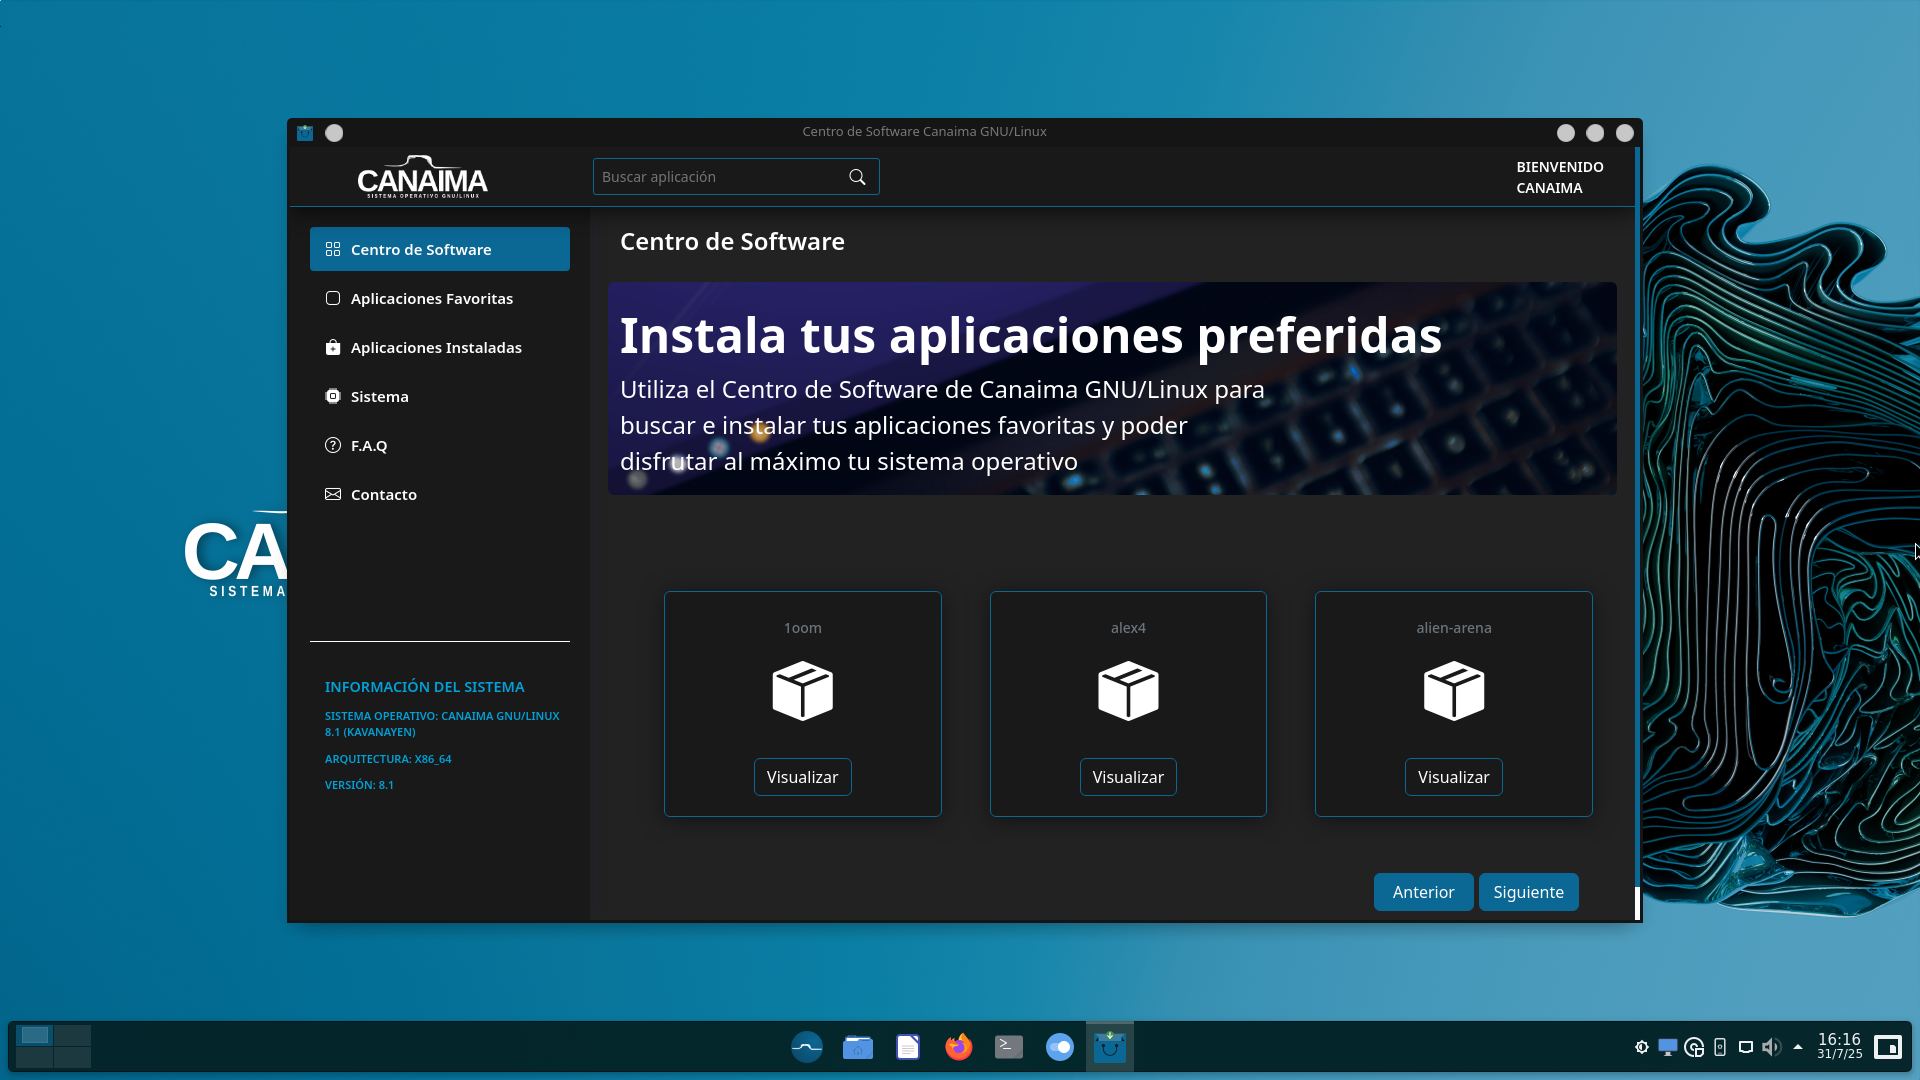Go to the Anterior page

click(x=1423, y=892)
